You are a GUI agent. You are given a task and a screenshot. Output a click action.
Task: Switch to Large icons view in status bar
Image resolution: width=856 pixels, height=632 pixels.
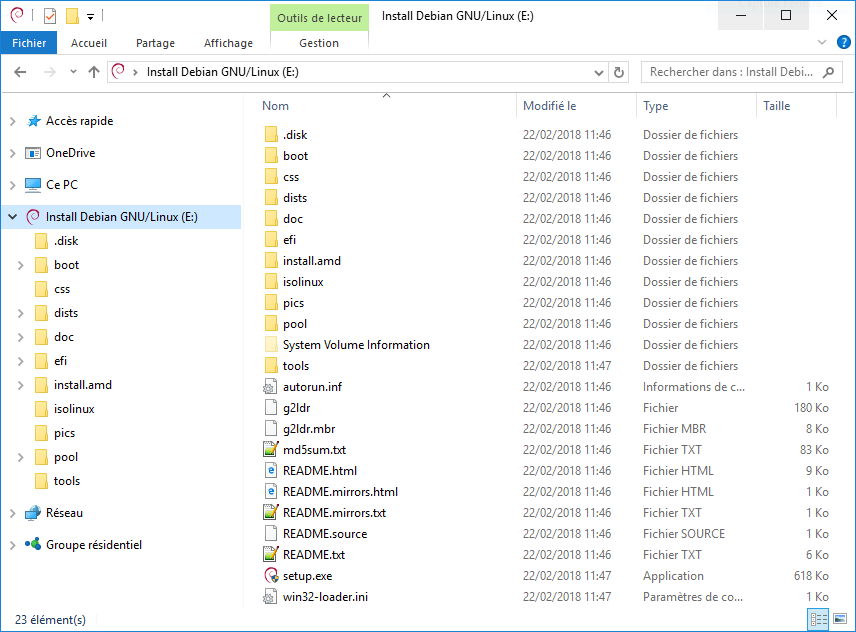click(x=840, y=619)
